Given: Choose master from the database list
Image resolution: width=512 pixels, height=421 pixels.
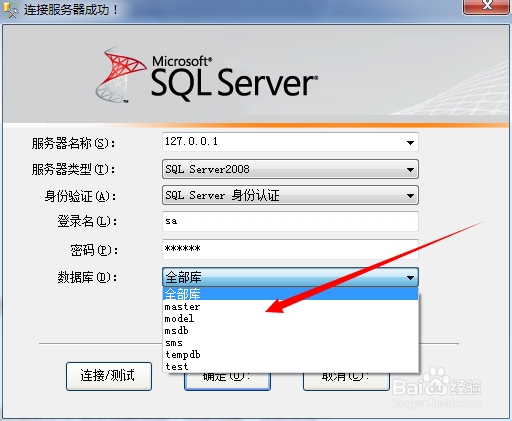Looking at the screenshot, I should coord(291,306).
